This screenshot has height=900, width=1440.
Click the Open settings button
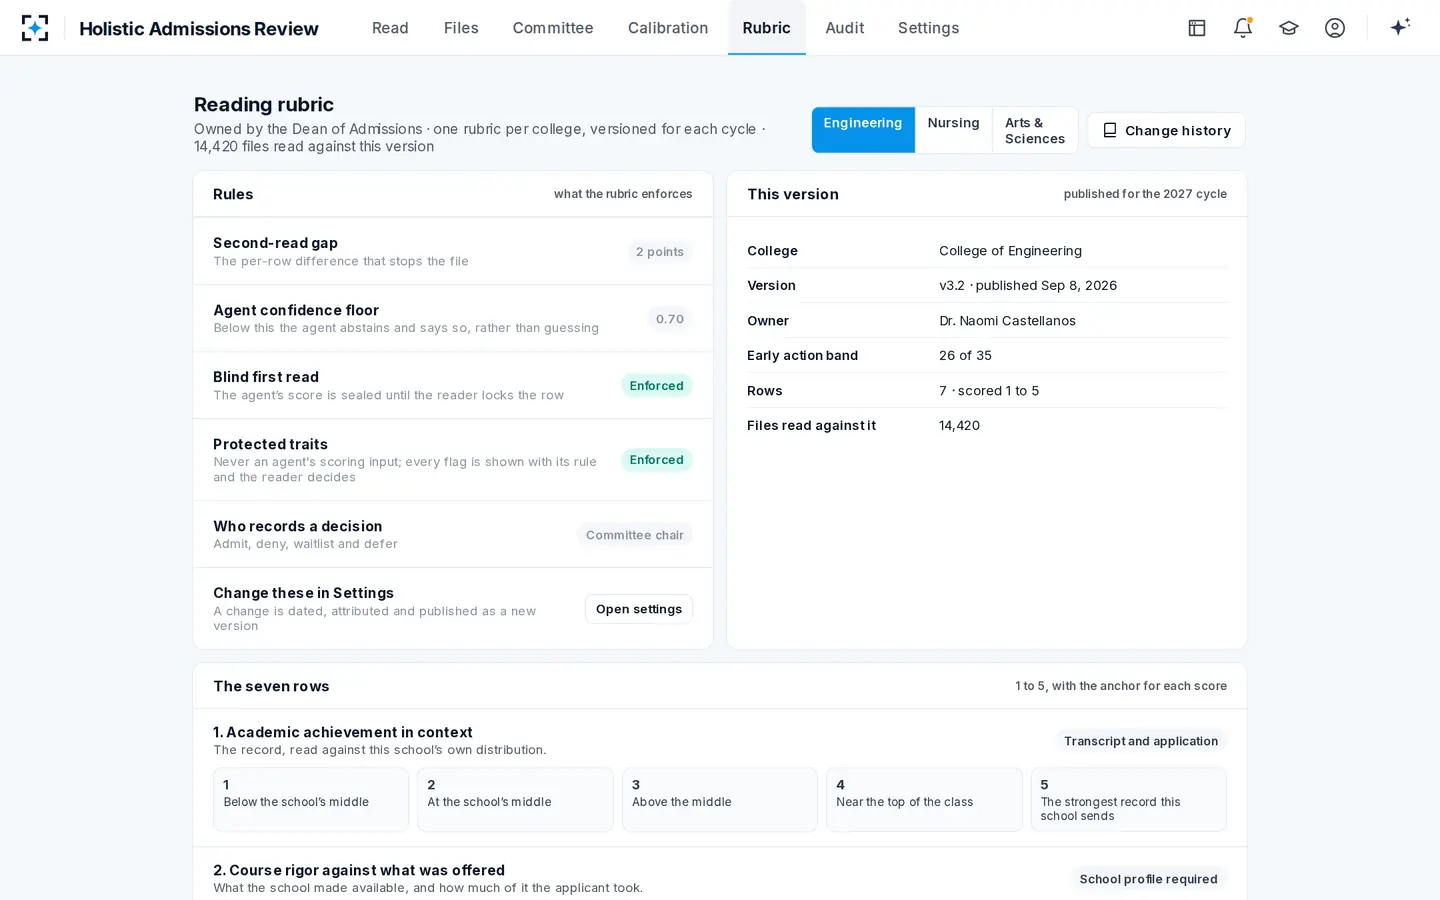[x=639, y=609]
